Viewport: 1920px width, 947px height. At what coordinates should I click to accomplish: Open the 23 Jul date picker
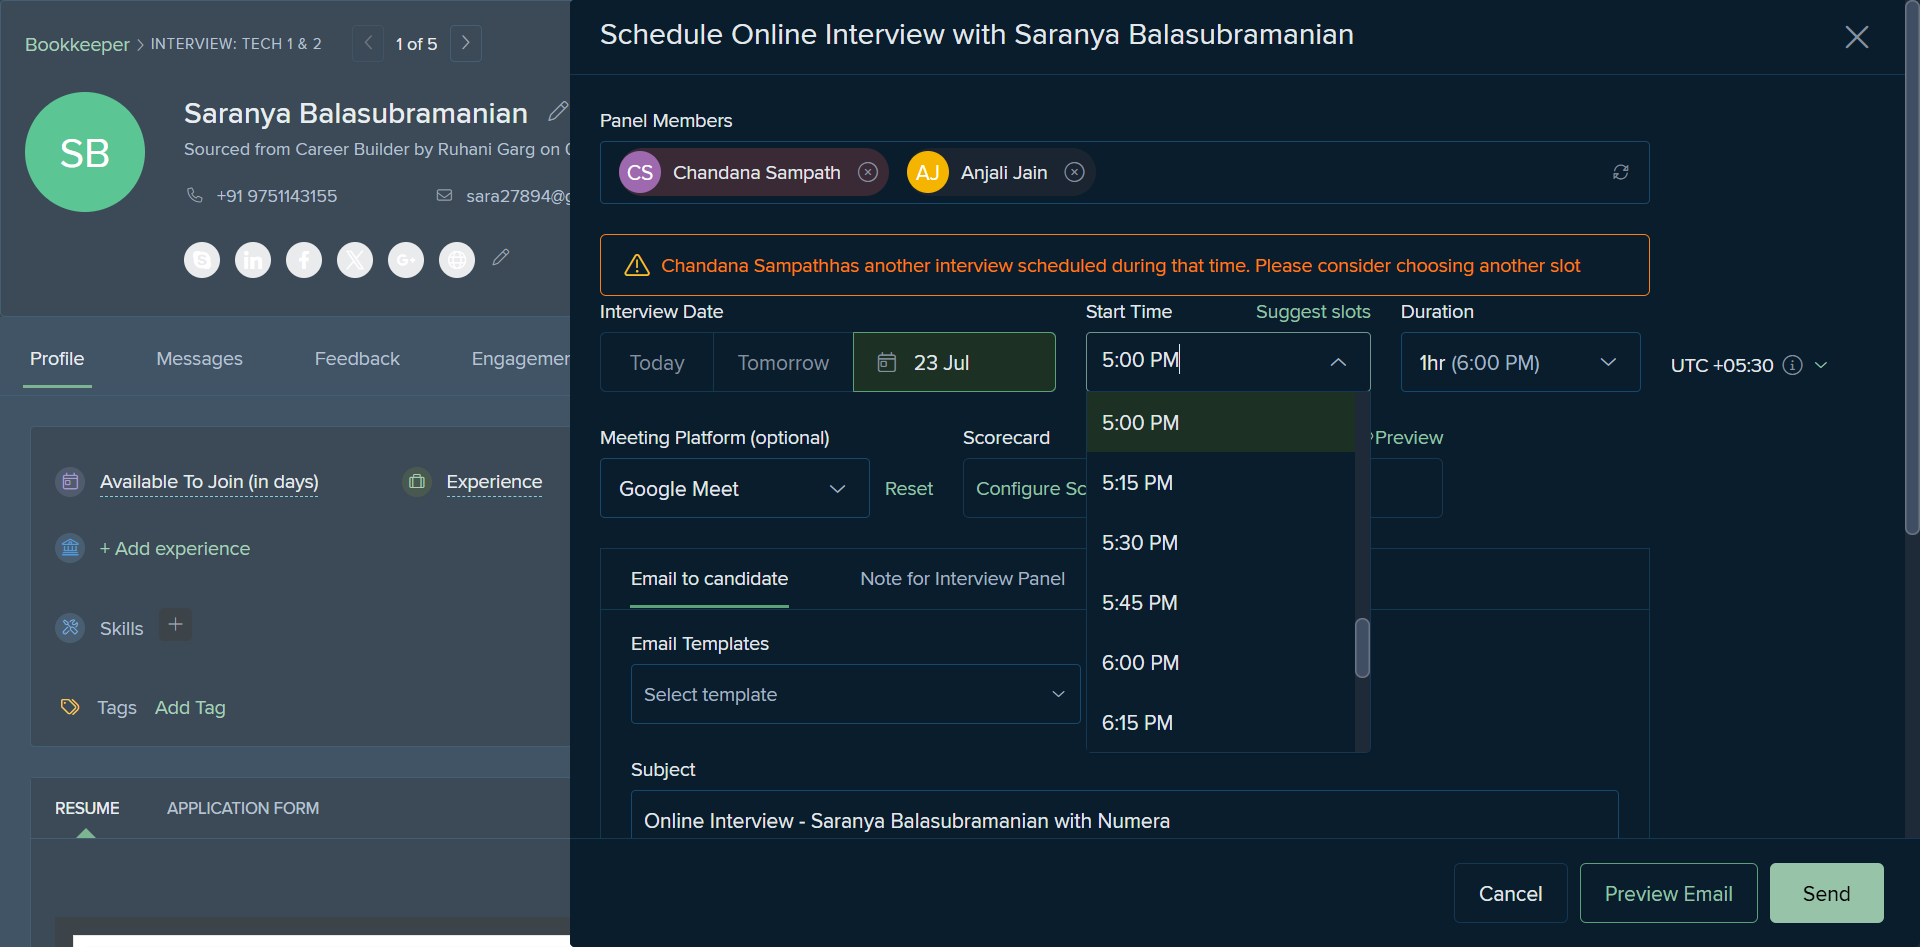point(954,362)
